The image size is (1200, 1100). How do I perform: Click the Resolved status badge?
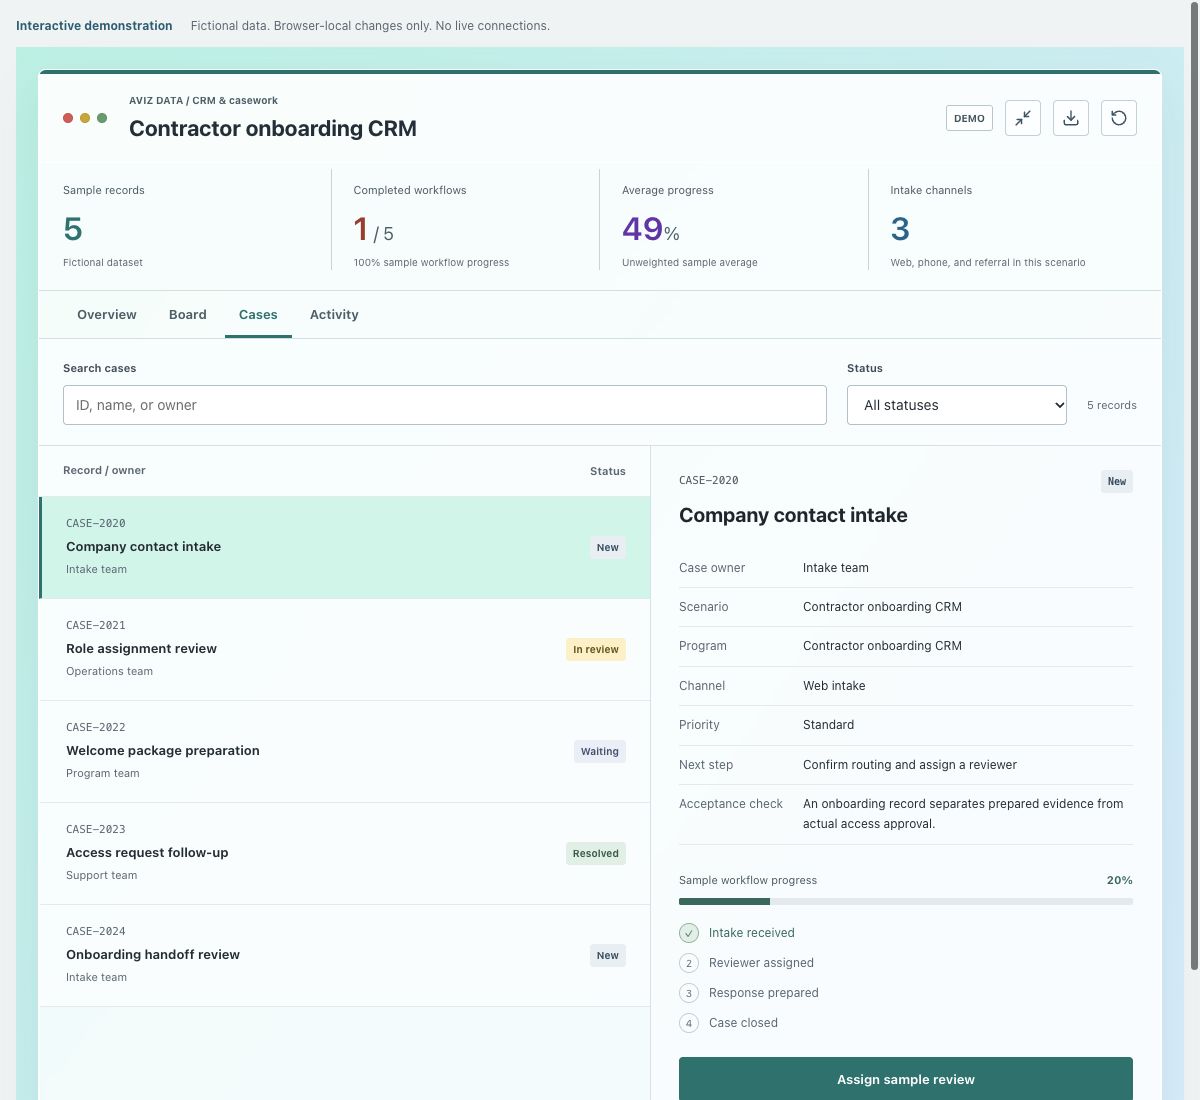(596, 853)
